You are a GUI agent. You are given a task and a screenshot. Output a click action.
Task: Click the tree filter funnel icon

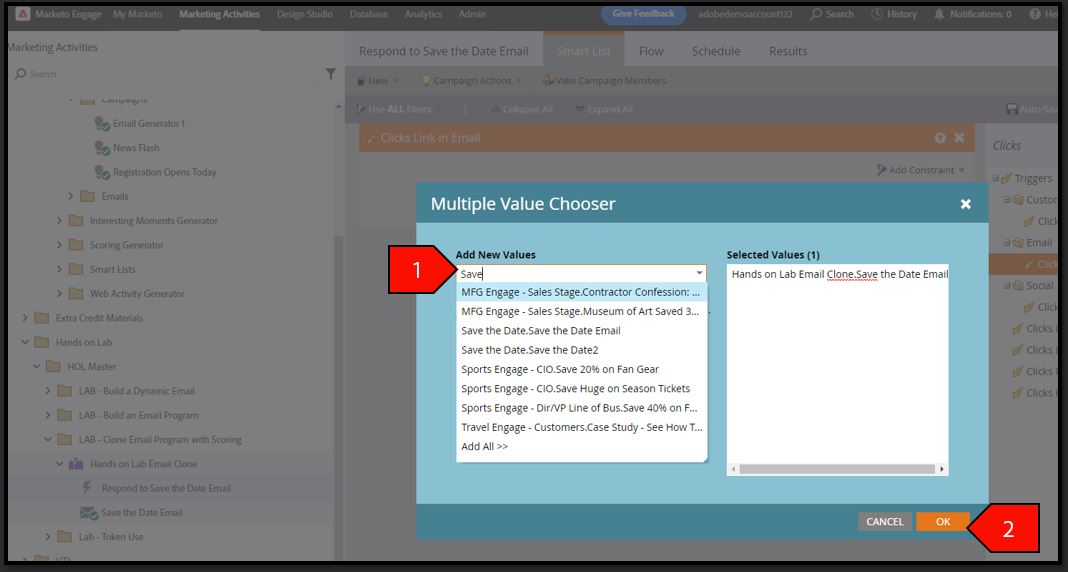(x=331, y=74)
